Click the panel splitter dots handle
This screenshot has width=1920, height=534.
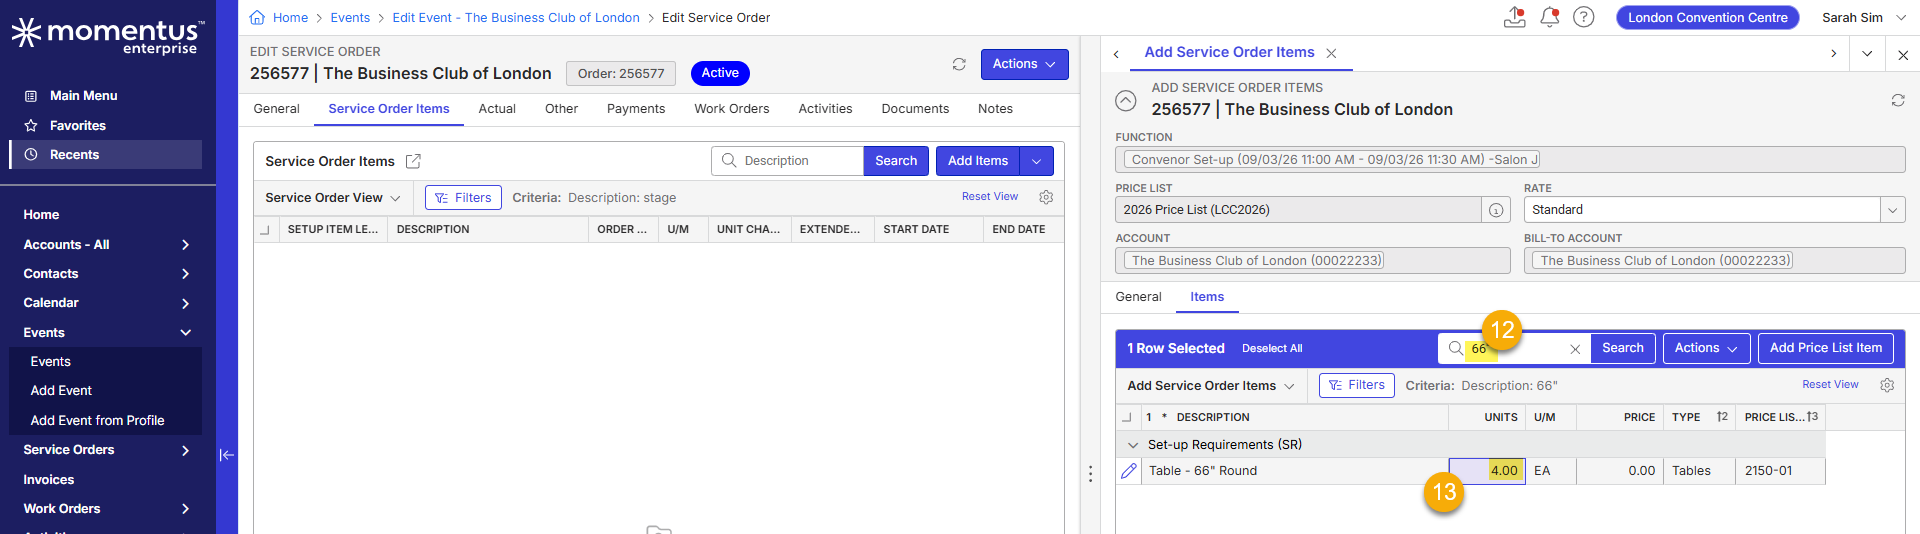[x=1090, y=474]
